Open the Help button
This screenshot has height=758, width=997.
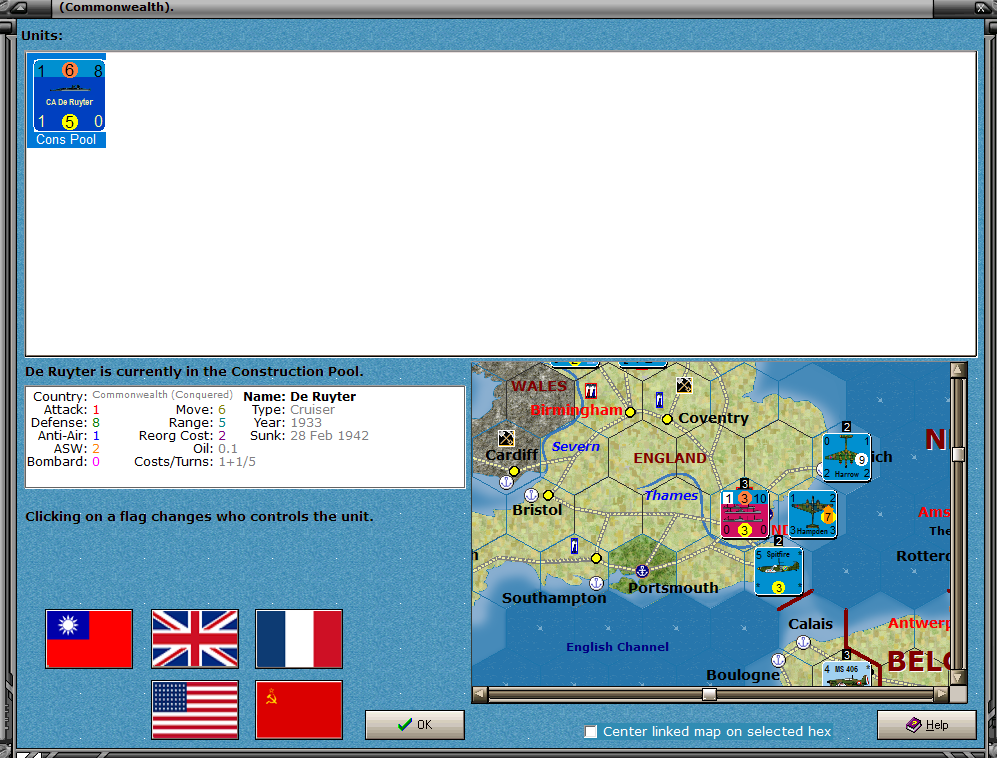click(926, 725)
